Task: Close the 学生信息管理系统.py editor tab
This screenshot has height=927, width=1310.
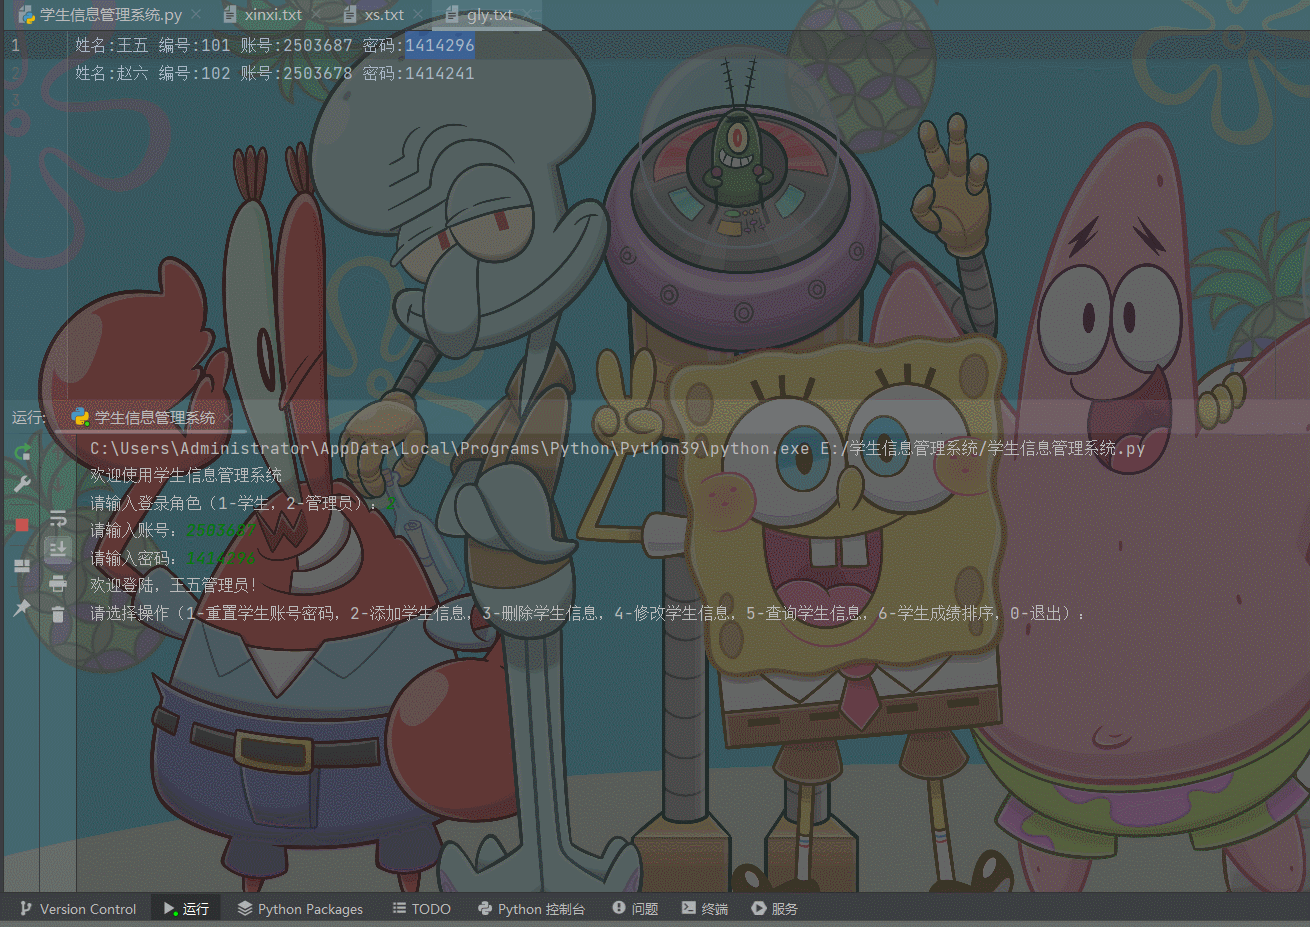Action: (x=196, y=15)
